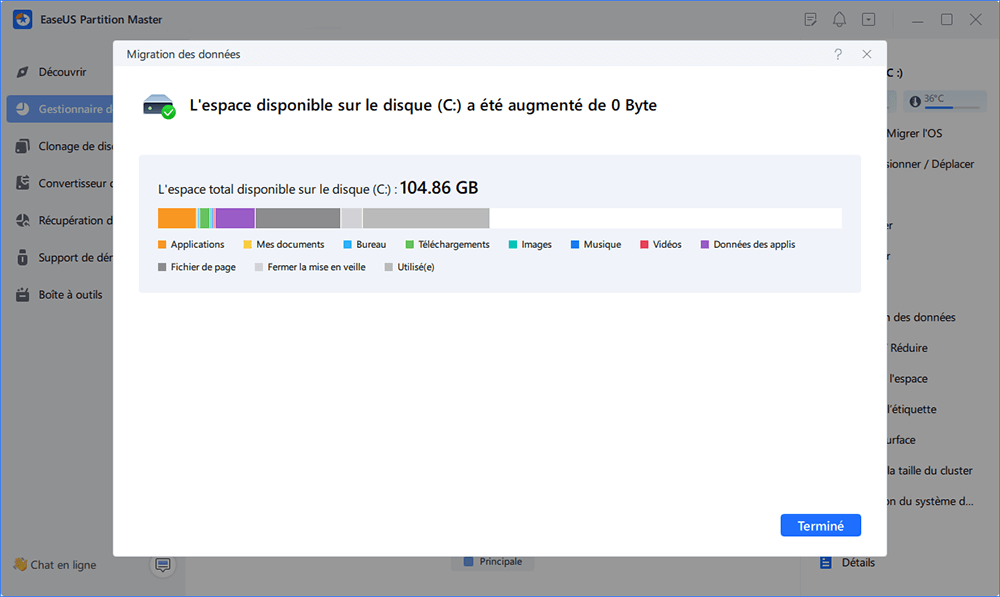The width and height of the screenshot is (1000, 597).
Task: Click the chat feedback bubble icon
Action: click(x=163, y=564)
